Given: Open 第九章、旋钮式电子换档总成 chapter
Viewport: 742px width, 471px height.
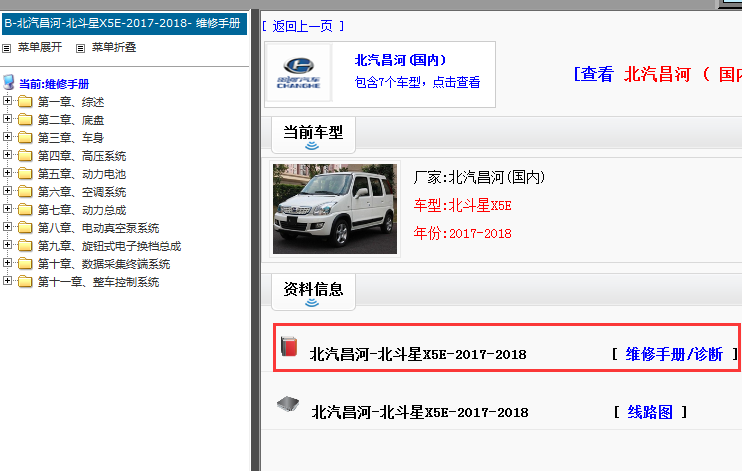Looking at the screenshot, I should tap(109, 246).
